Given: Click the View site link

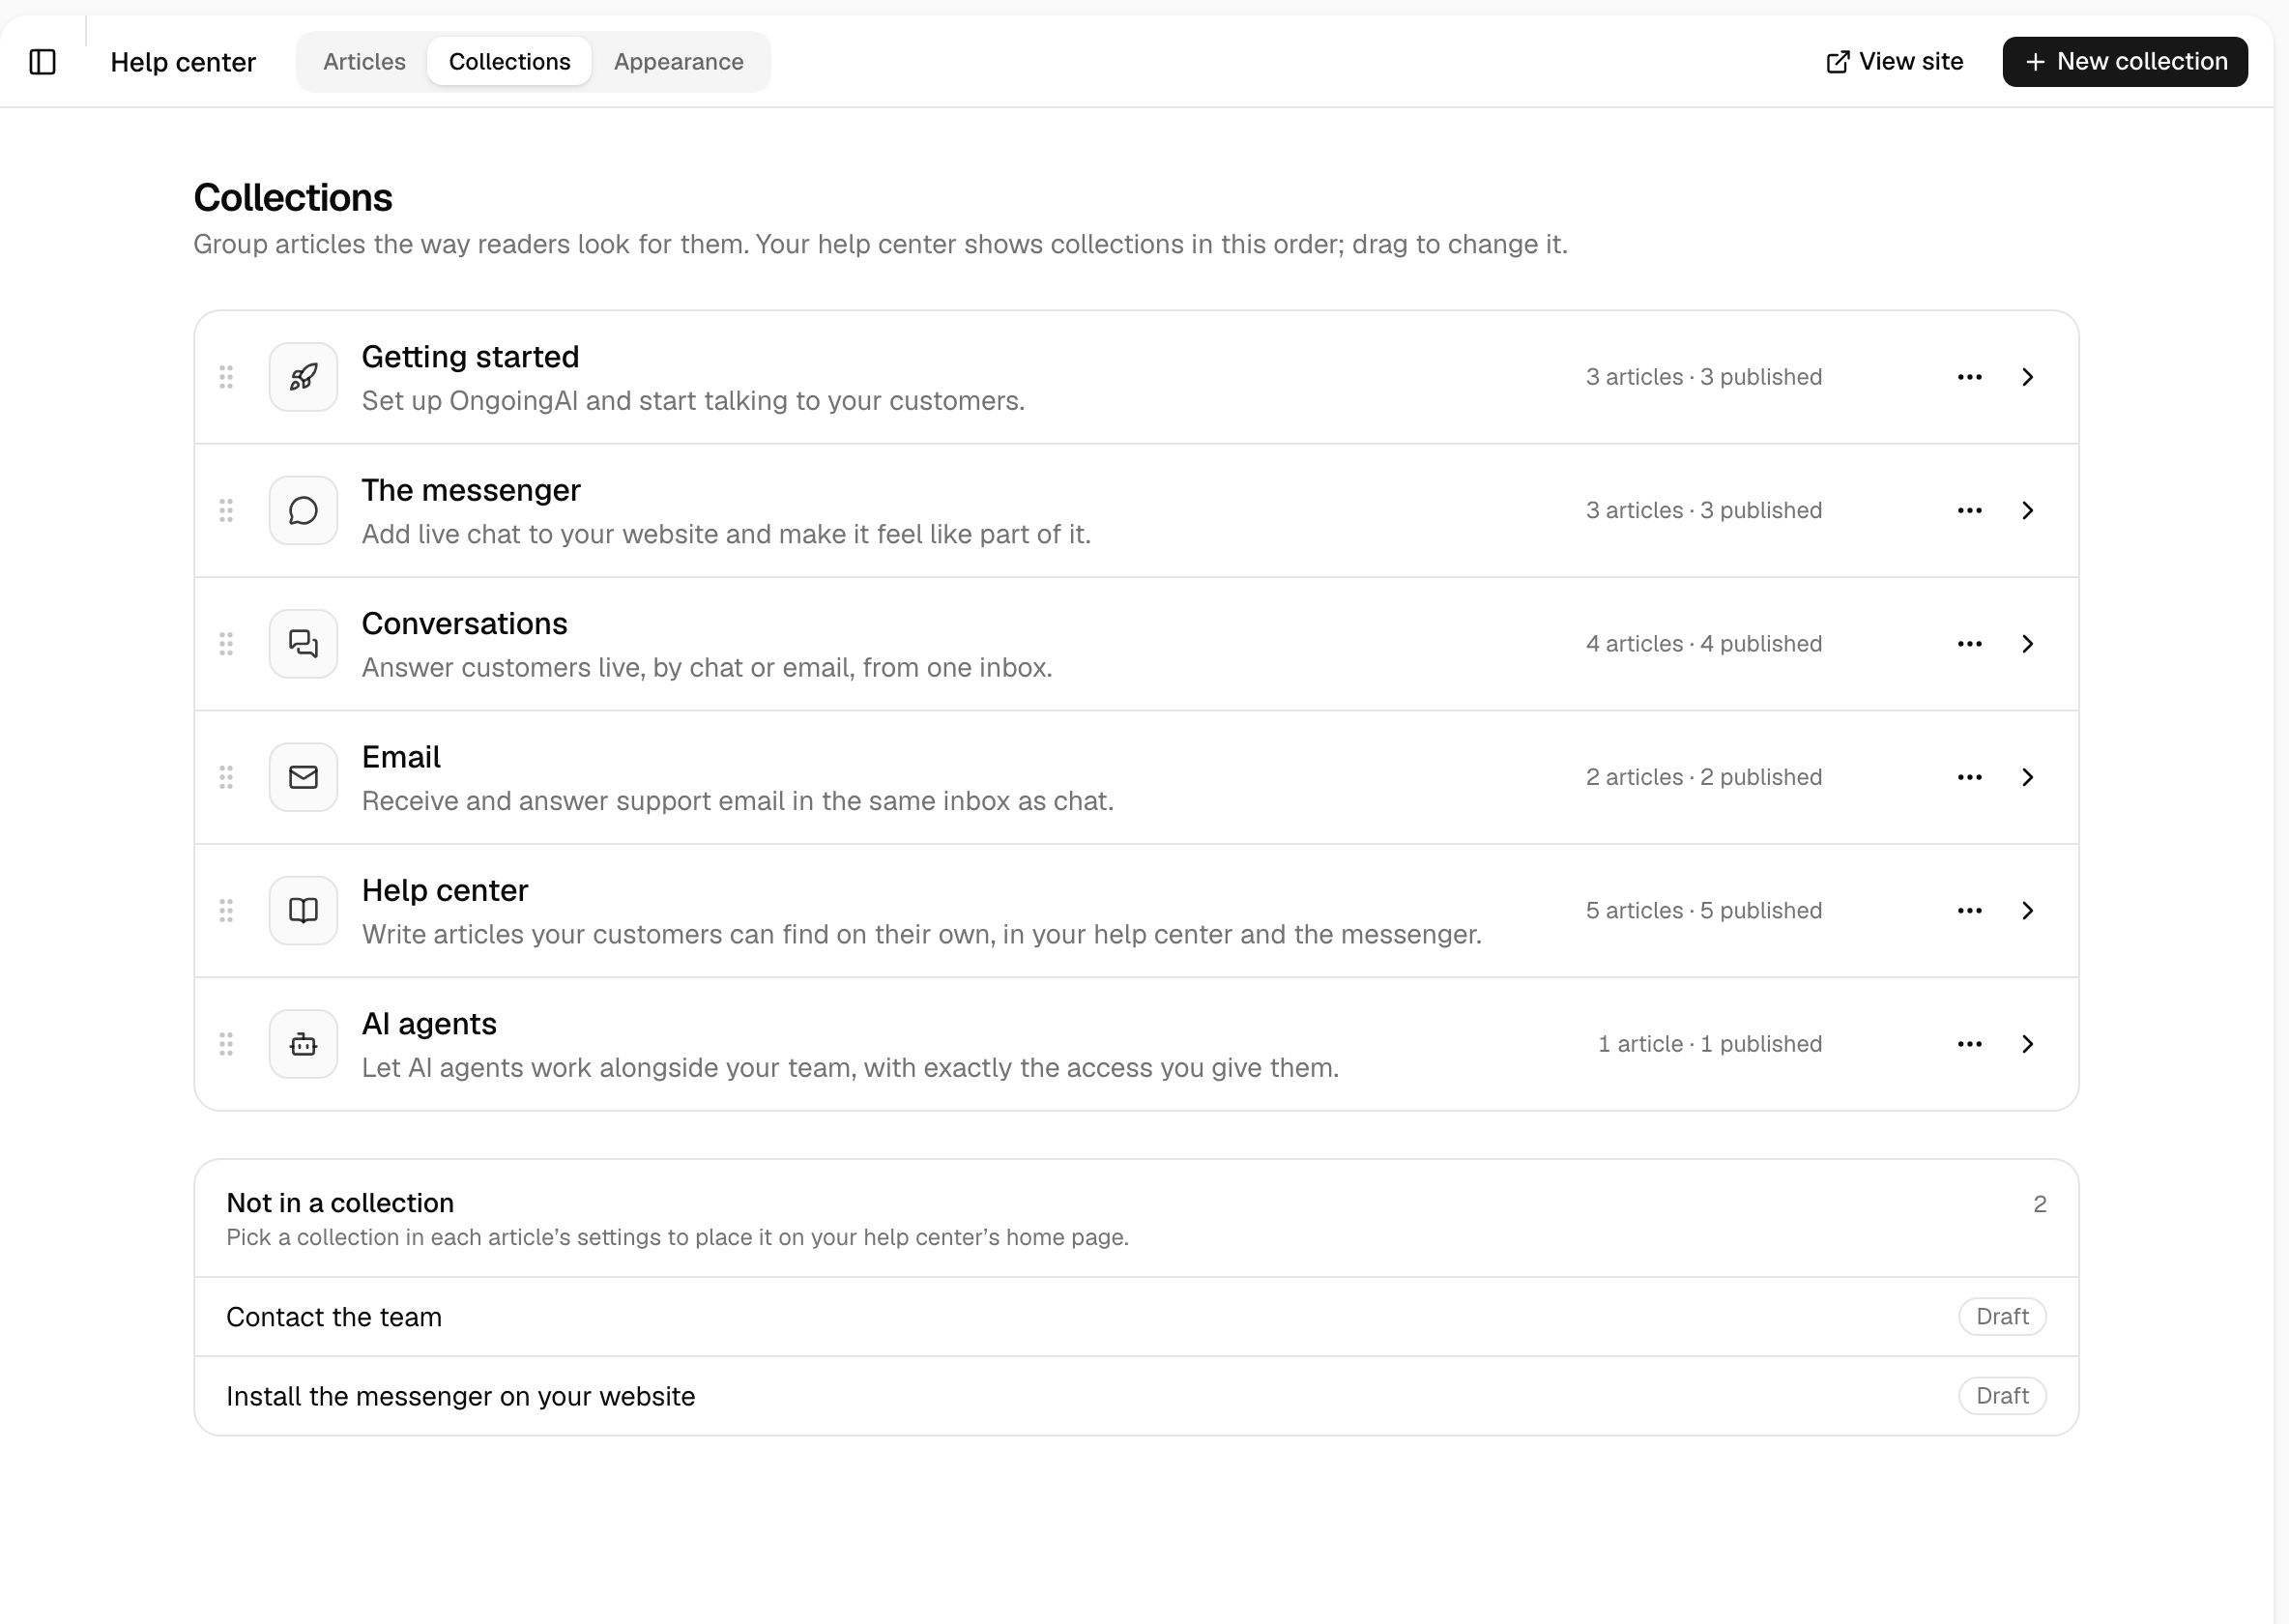Looking at the screenshot, I should click(x=1894, y=62).
